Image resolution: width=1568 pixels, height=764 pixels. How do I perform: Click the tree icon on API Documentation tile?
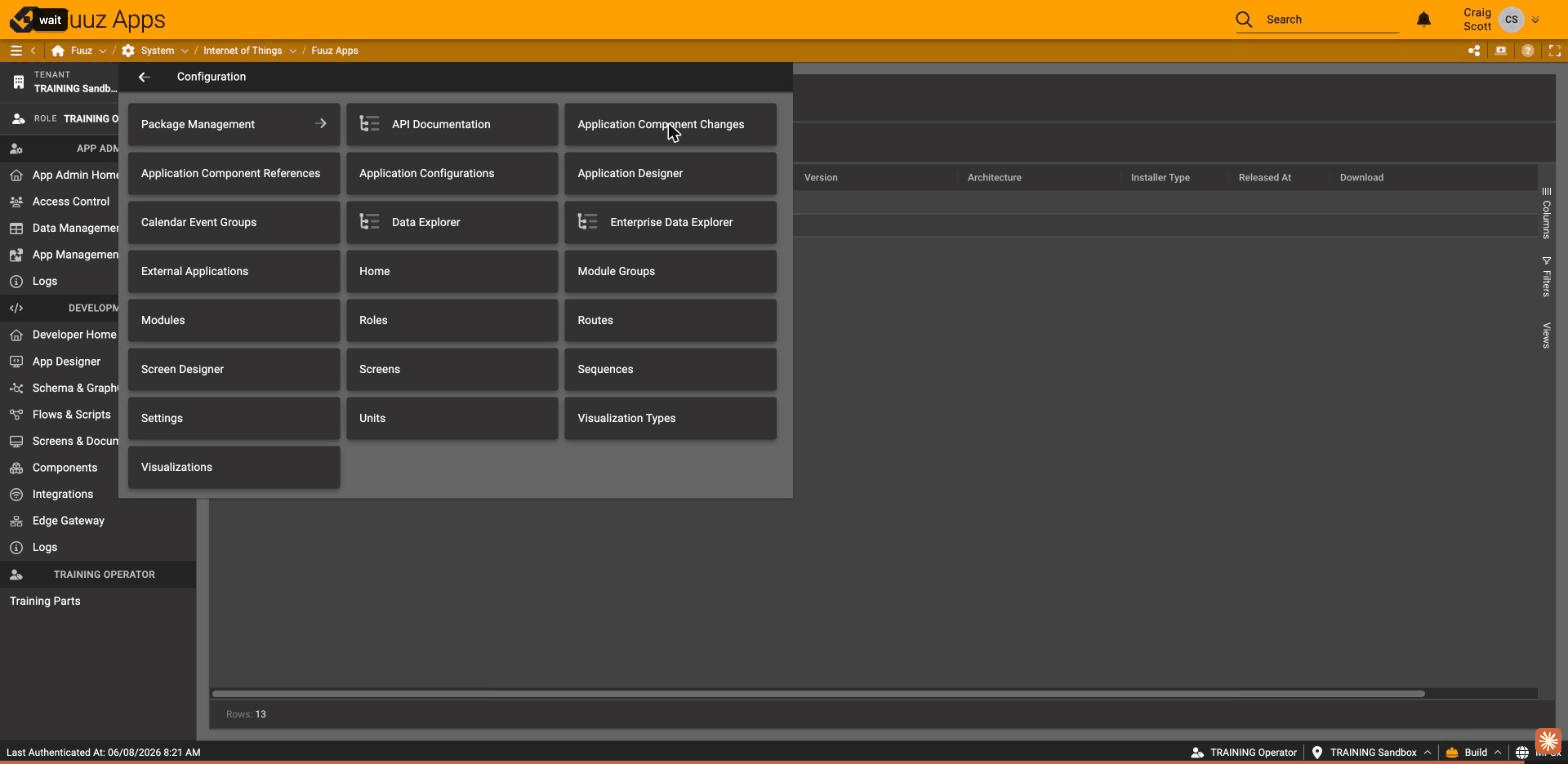click(370, 124)
